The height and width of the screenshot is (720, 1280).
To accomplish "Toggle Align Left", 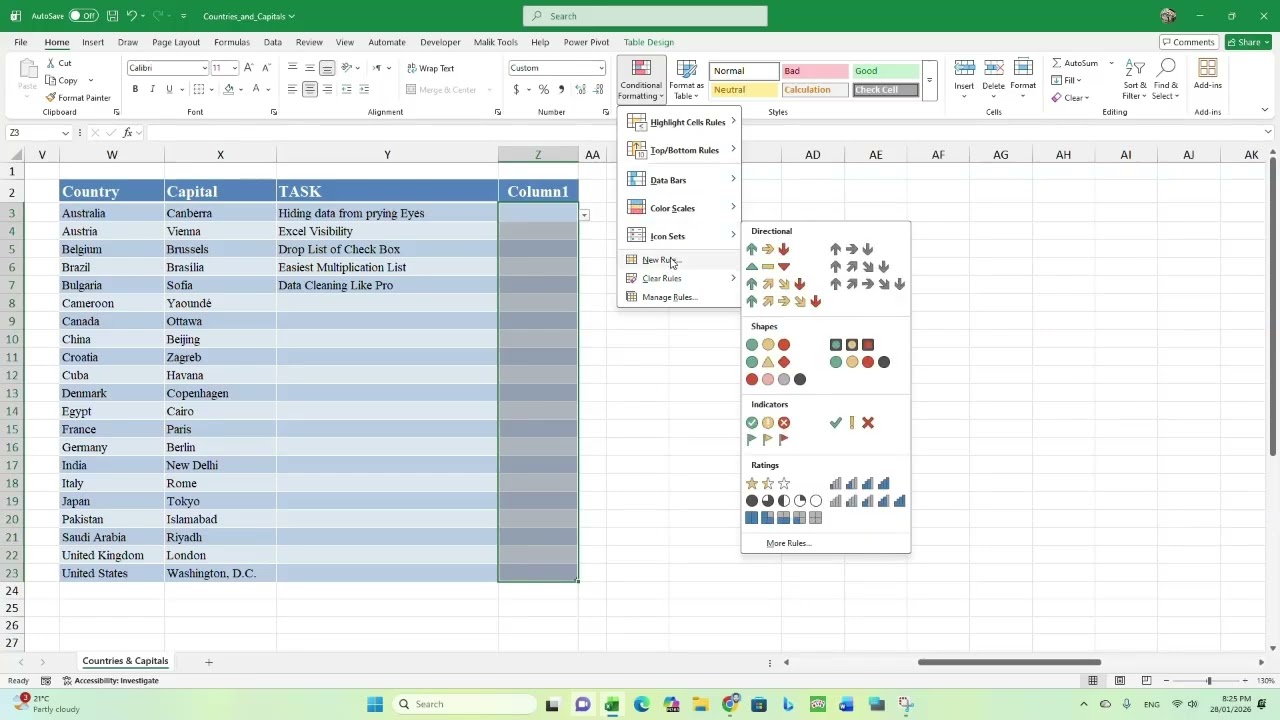I will [292, 90].
